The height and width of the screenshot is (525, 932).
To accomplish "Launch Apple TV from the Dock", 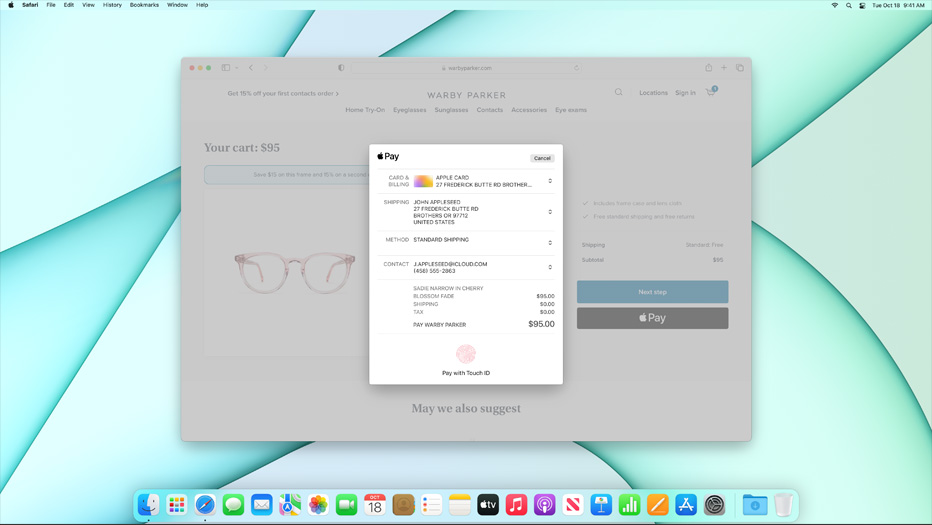I will [x=488, y=505].
